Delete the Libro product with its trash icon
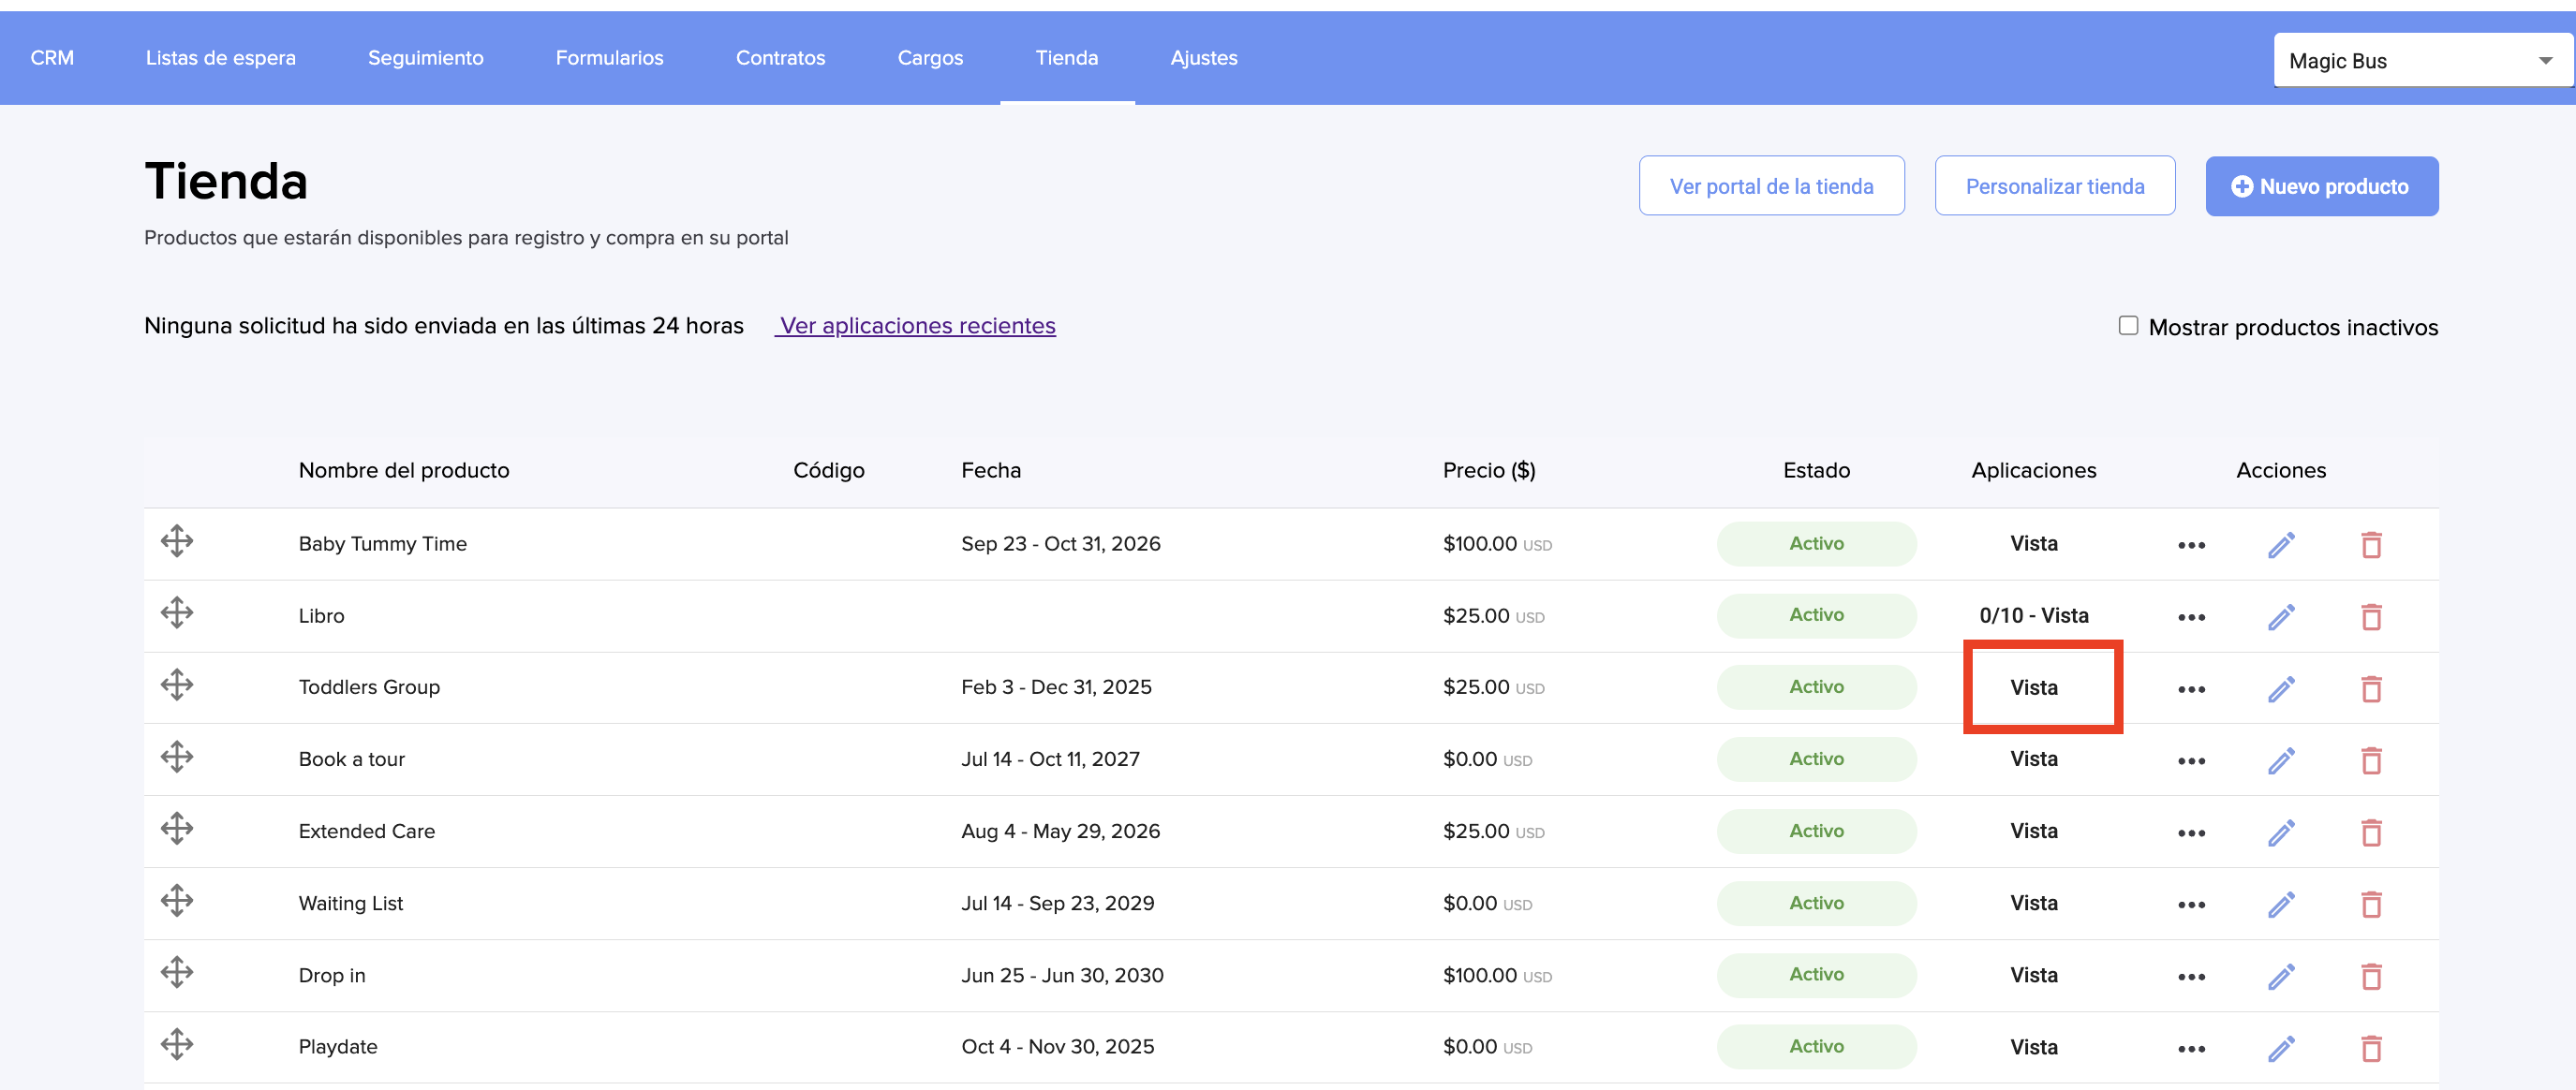The width and height of the screenshot is (2576, 1090). pyautogui.click(x=2370, y=617)
